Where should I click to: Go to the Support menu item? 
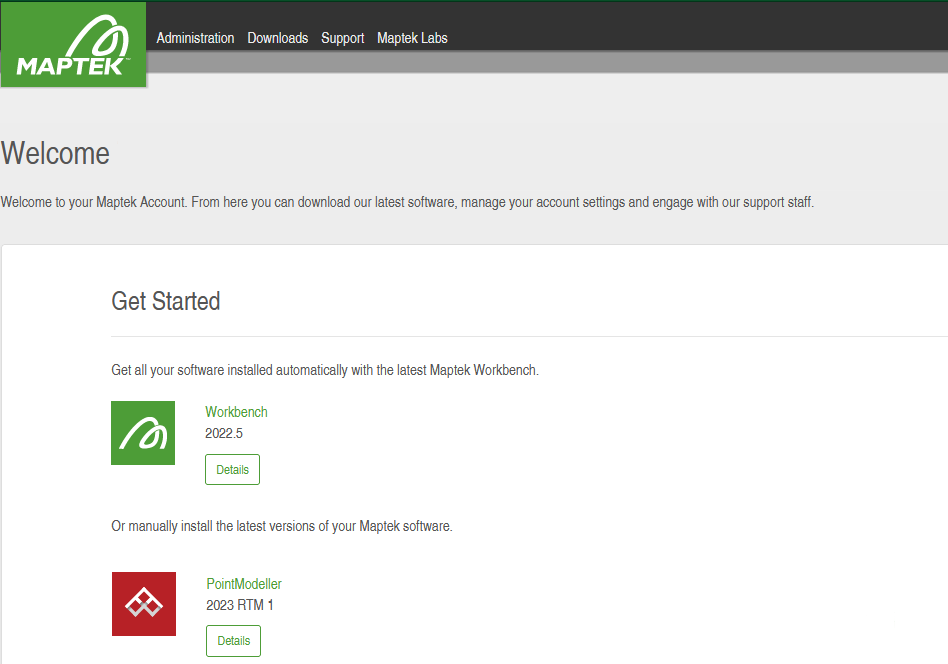(x=342, y=38)
